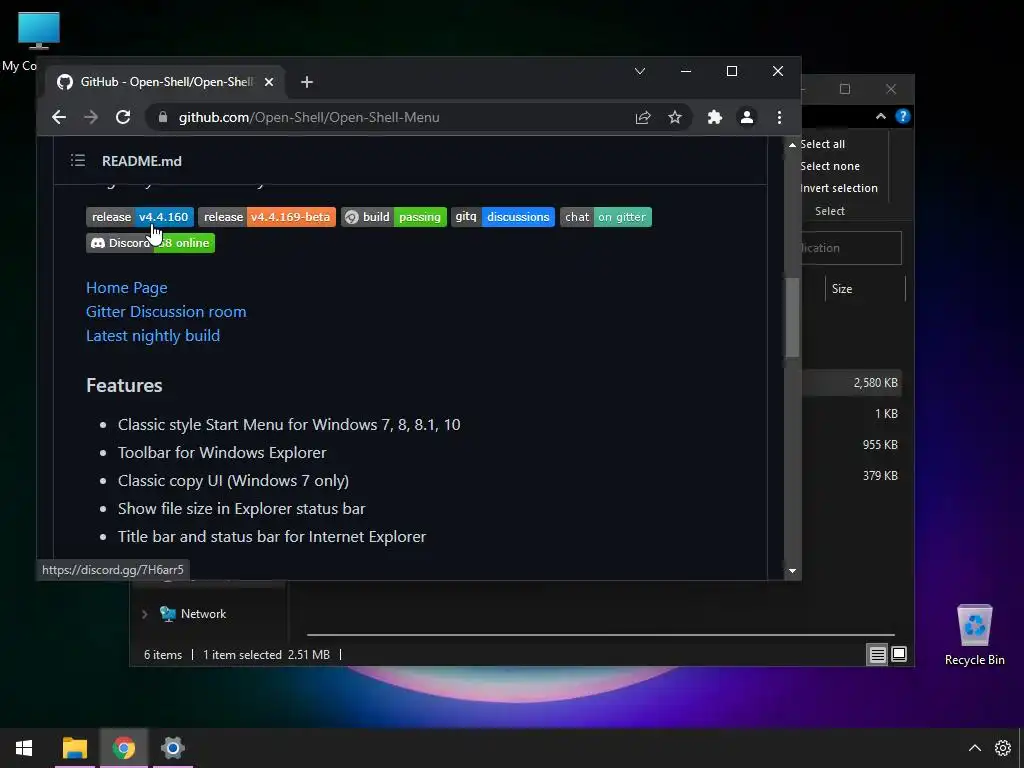Open the Home Page link
Viewport: 1024px width, 768px height.
pyautogui.click(x=127, y=288)
